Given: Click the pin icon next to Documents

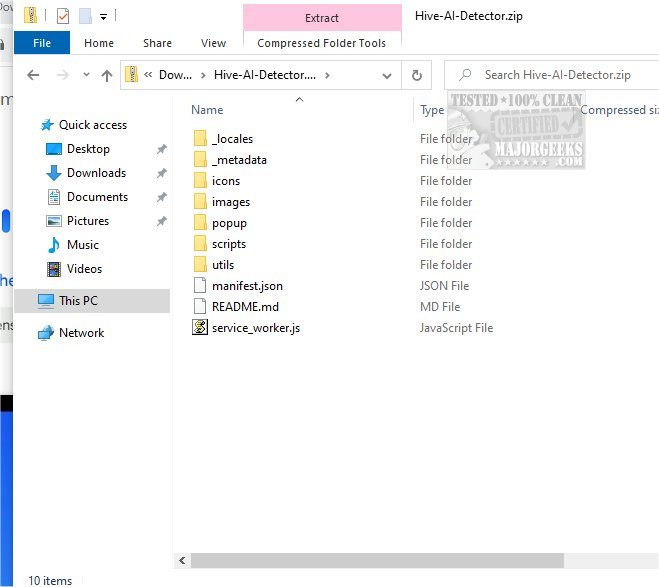Looking at the screenshot, I should click(162, 197).
